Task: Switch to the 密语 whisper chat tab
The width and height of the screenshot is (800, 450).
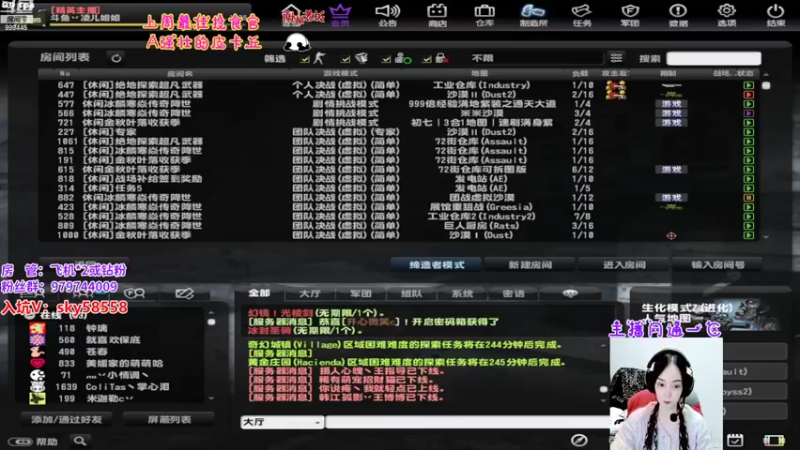Action: [514, 293]
